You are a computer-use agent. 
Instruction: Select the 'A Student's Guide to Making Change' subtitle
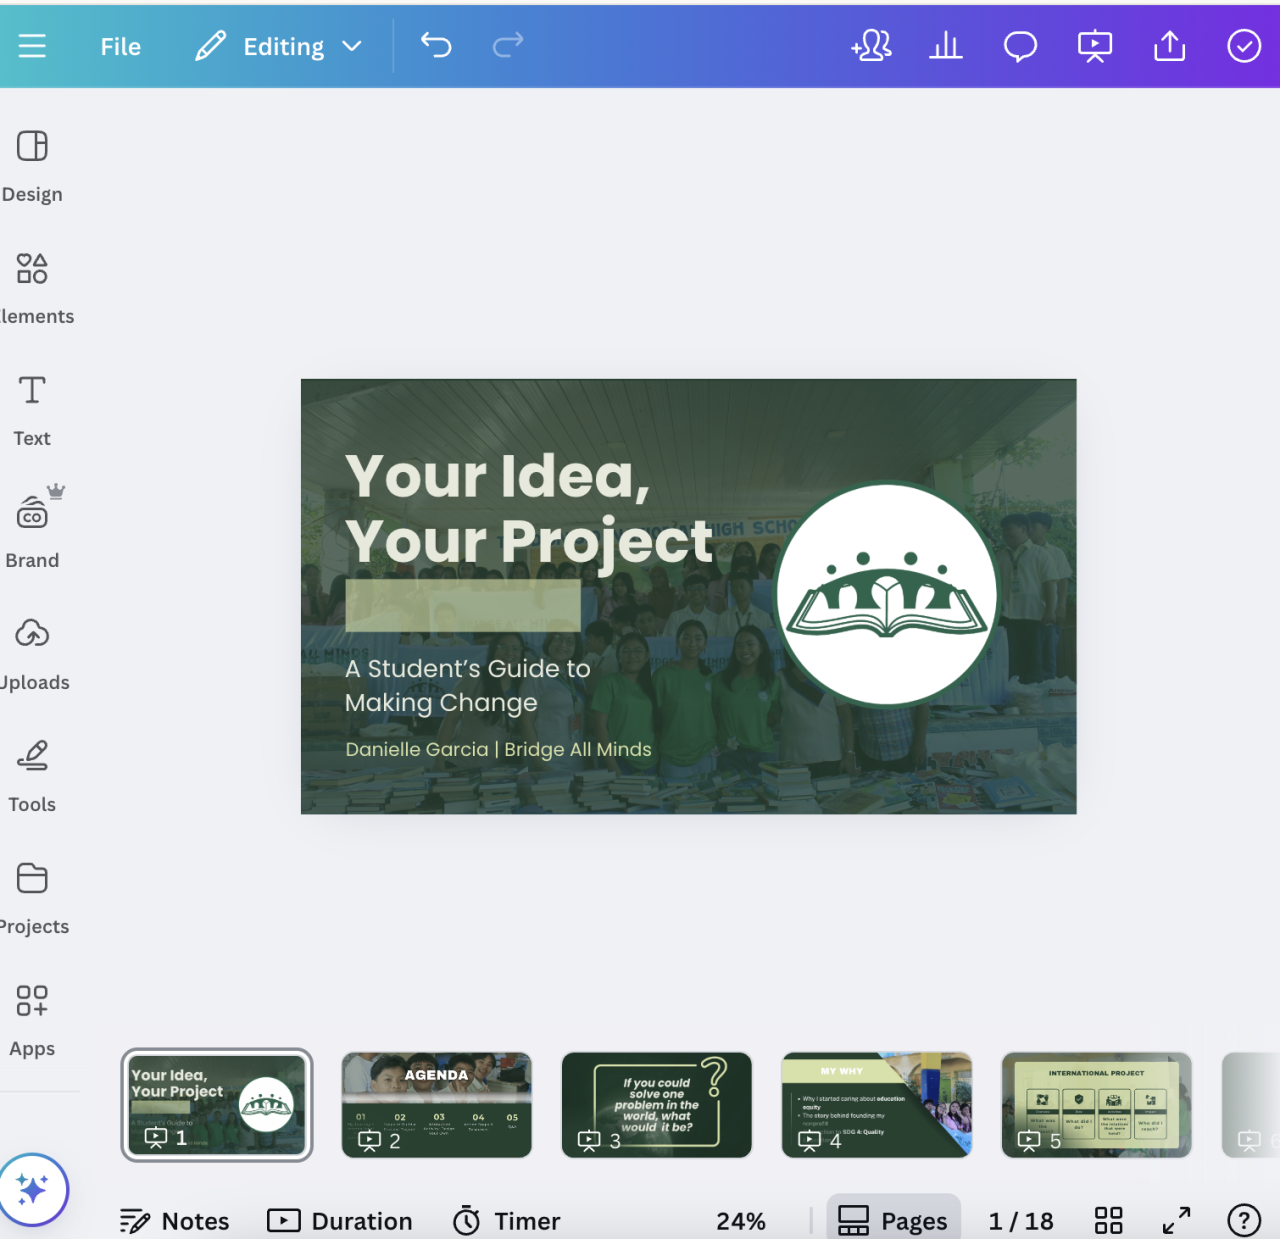pos(468,686)
